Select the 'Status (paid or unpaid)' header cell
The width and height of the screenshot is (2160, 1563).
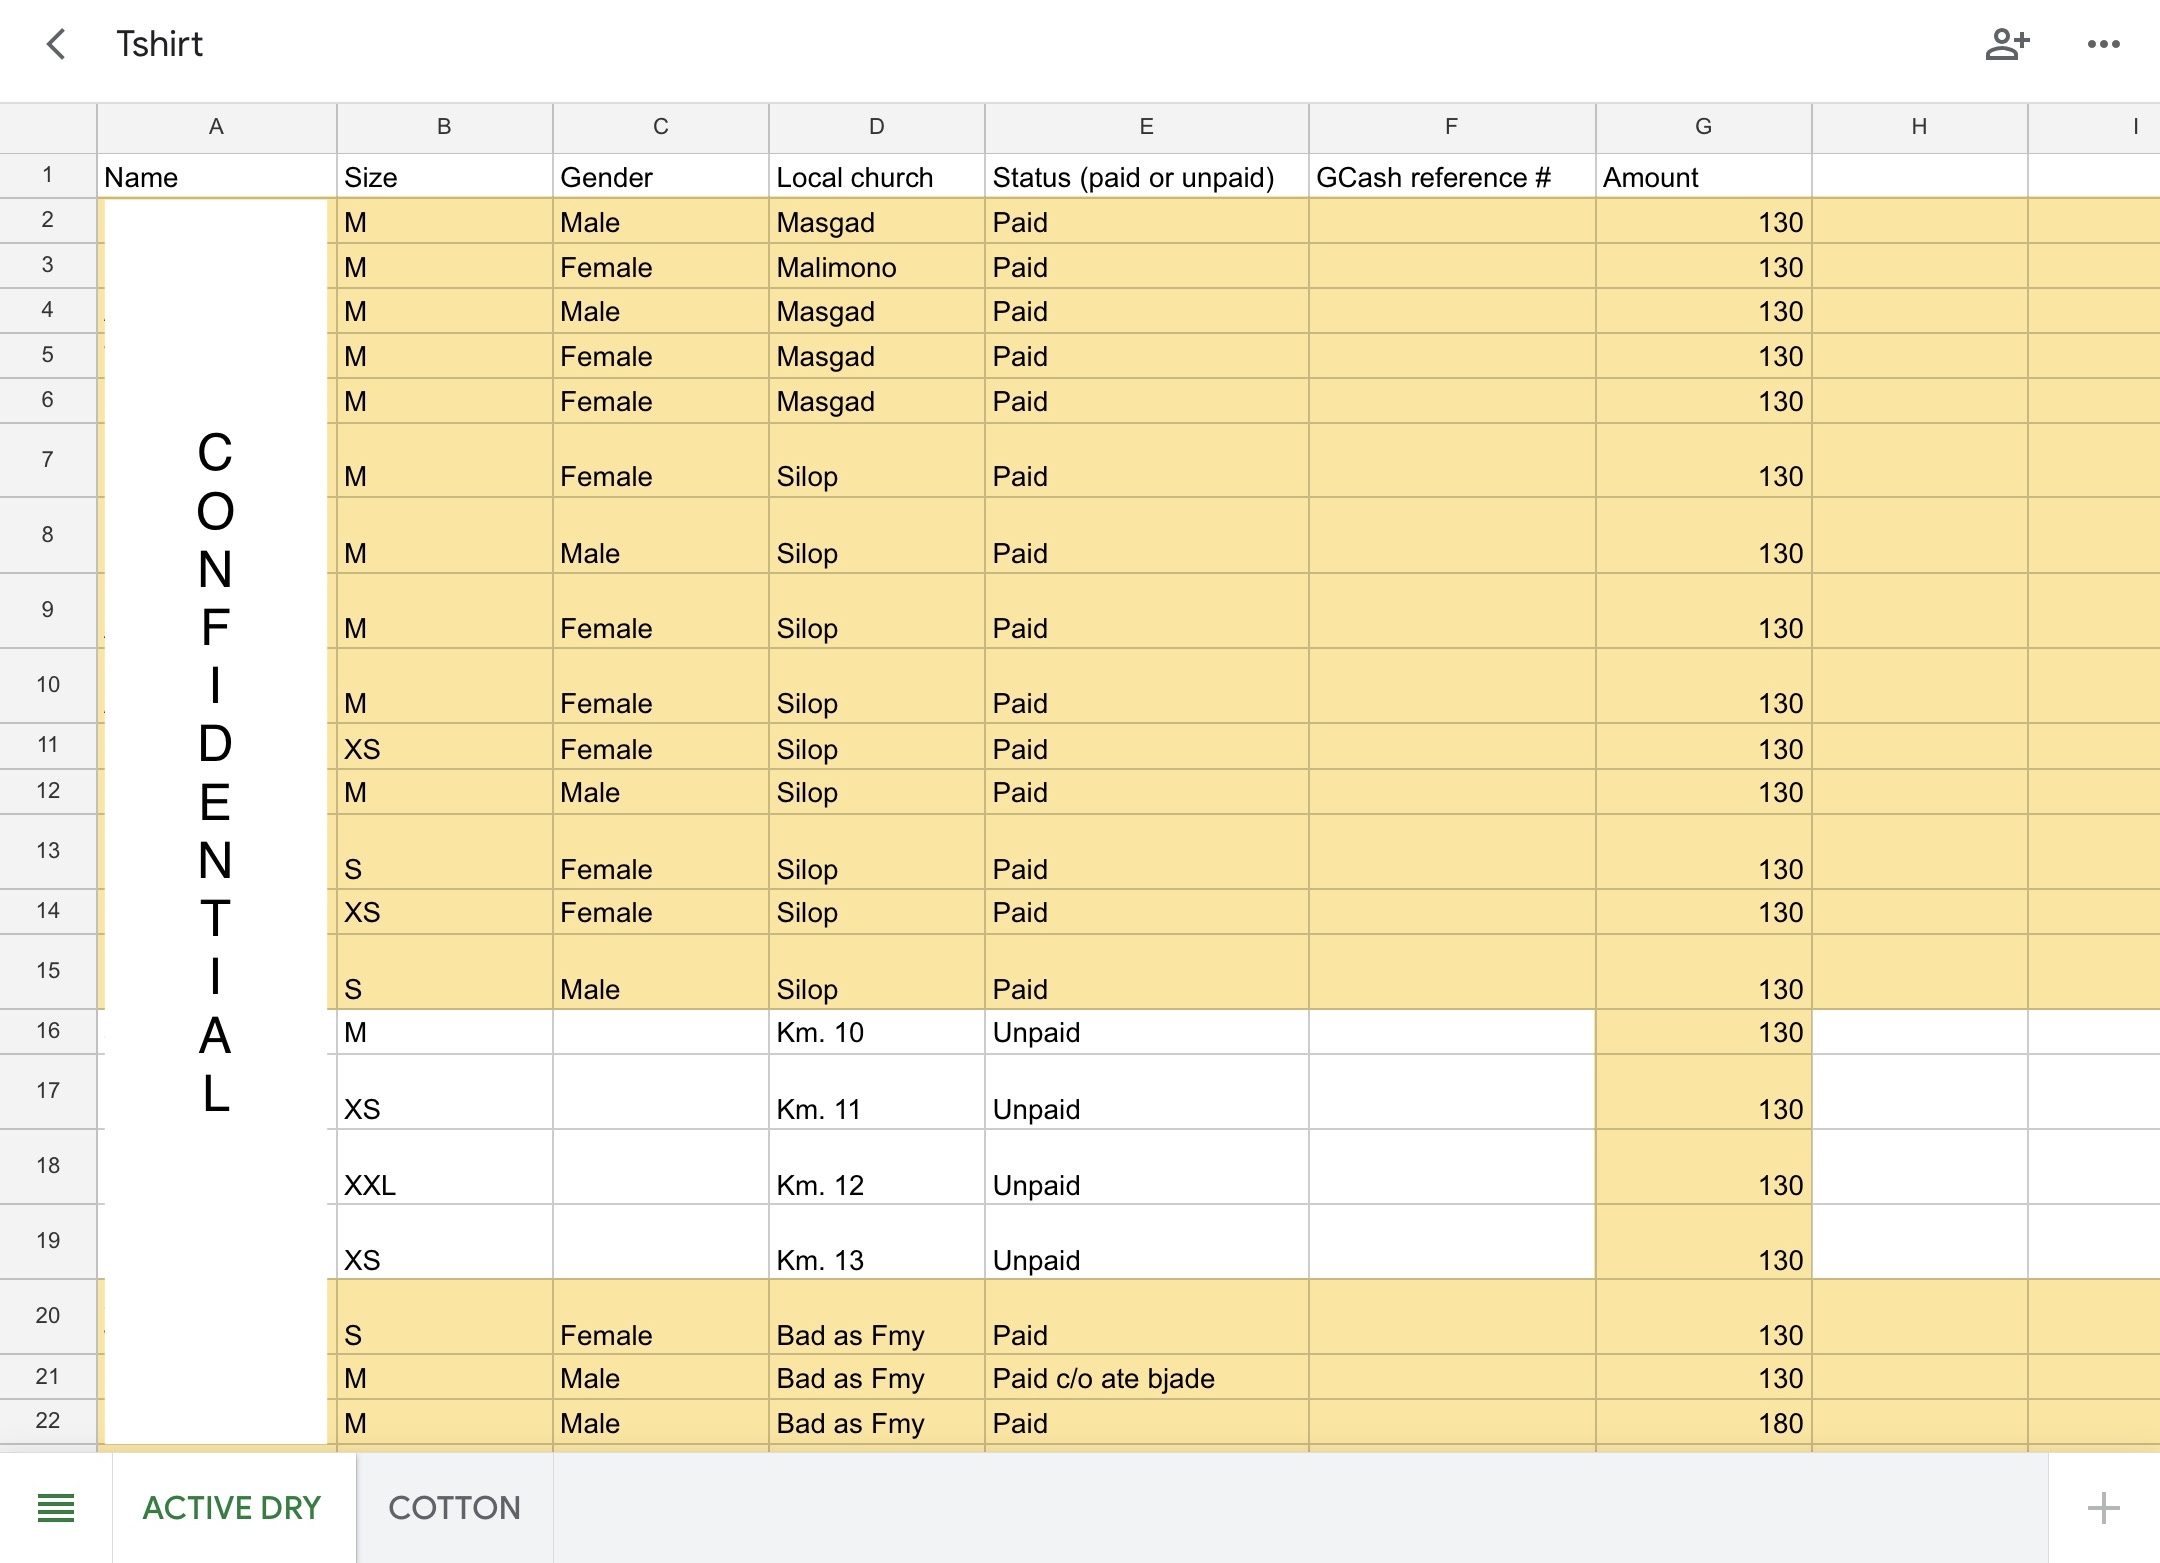1146,176
